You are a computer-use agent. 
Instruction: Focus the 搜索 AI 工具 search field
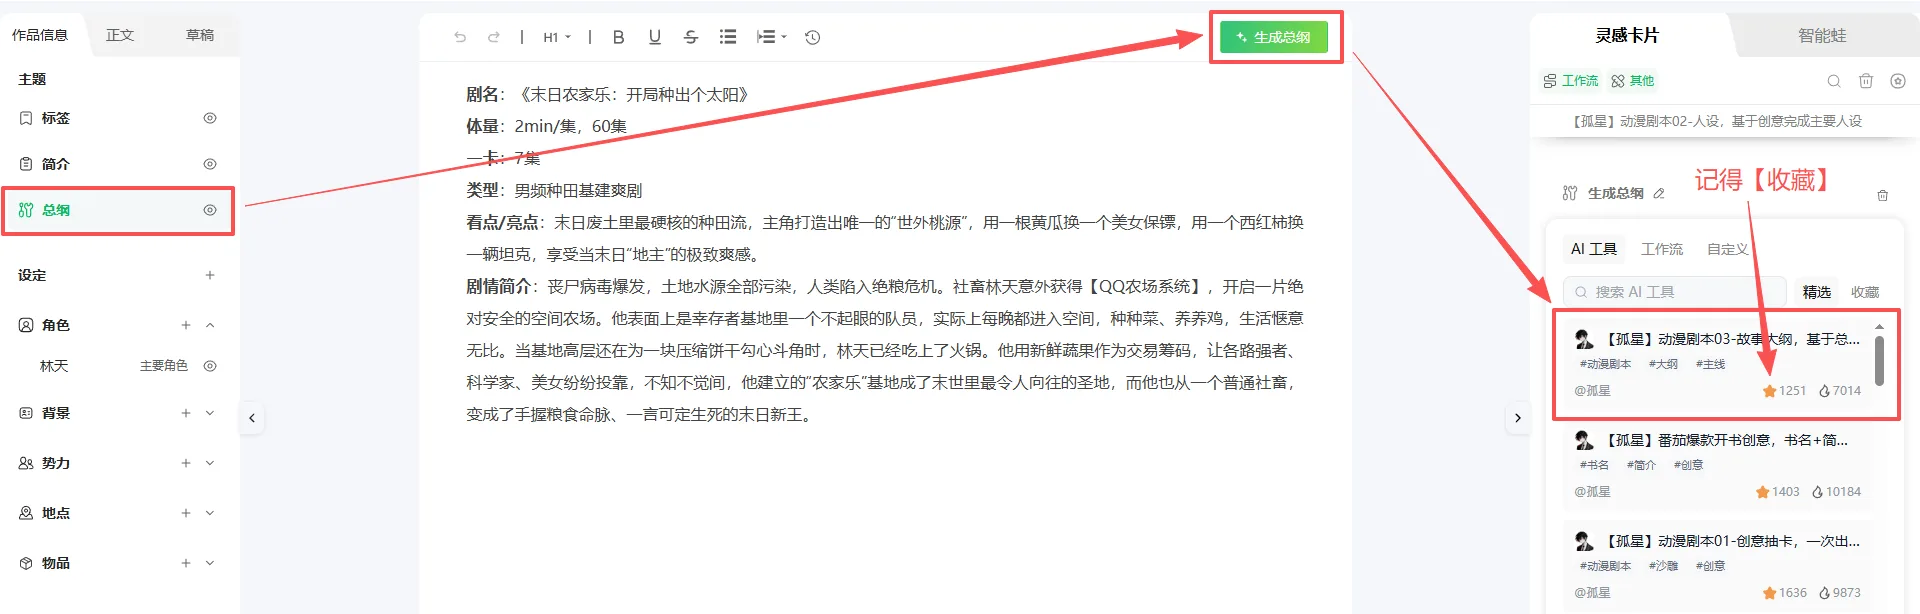click(x=1675, y=292)
